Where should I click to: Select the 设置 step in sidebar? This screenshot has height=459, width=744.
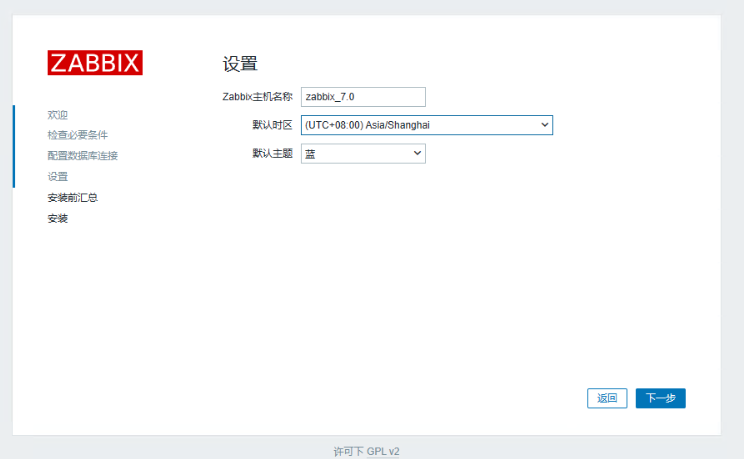(57, 177)
